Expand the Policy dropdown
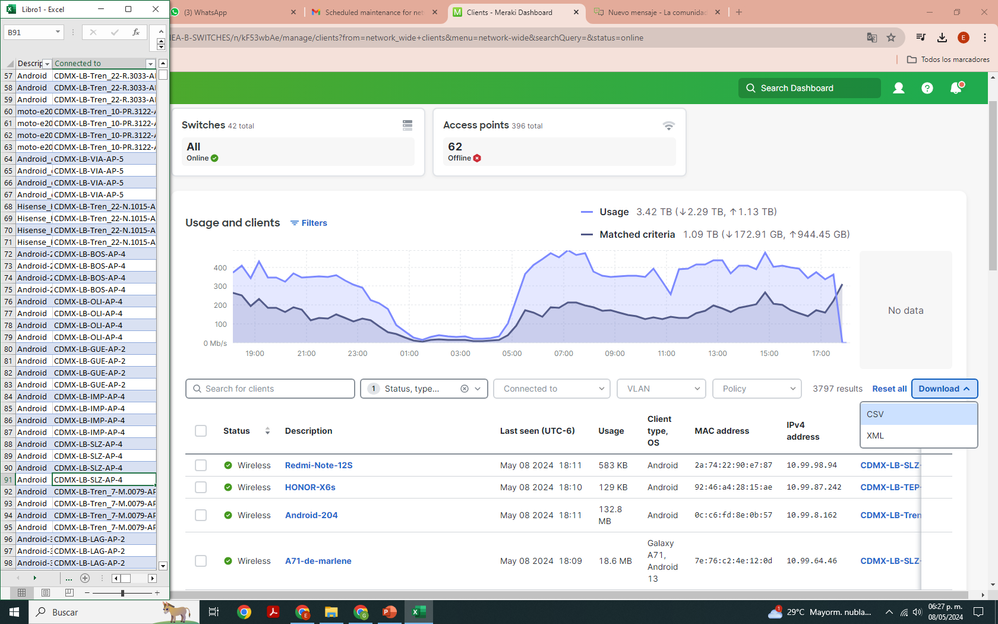The image size is (998, 624). (x=756, y=389)
